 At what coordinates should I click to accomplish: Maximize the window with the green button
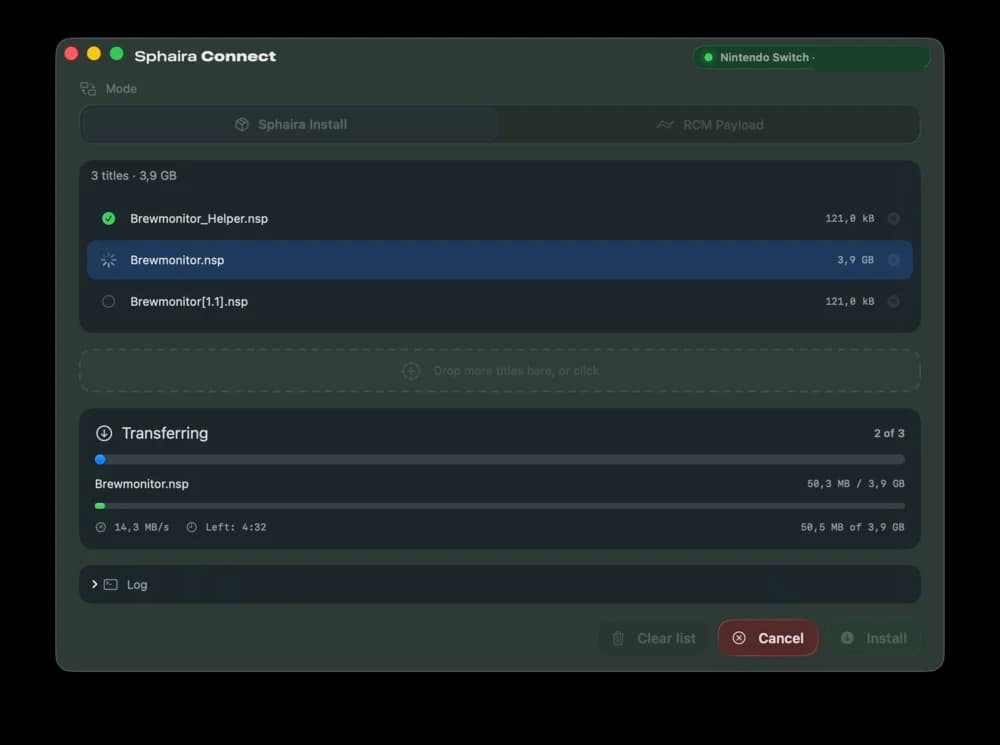(x=116, y=54)
